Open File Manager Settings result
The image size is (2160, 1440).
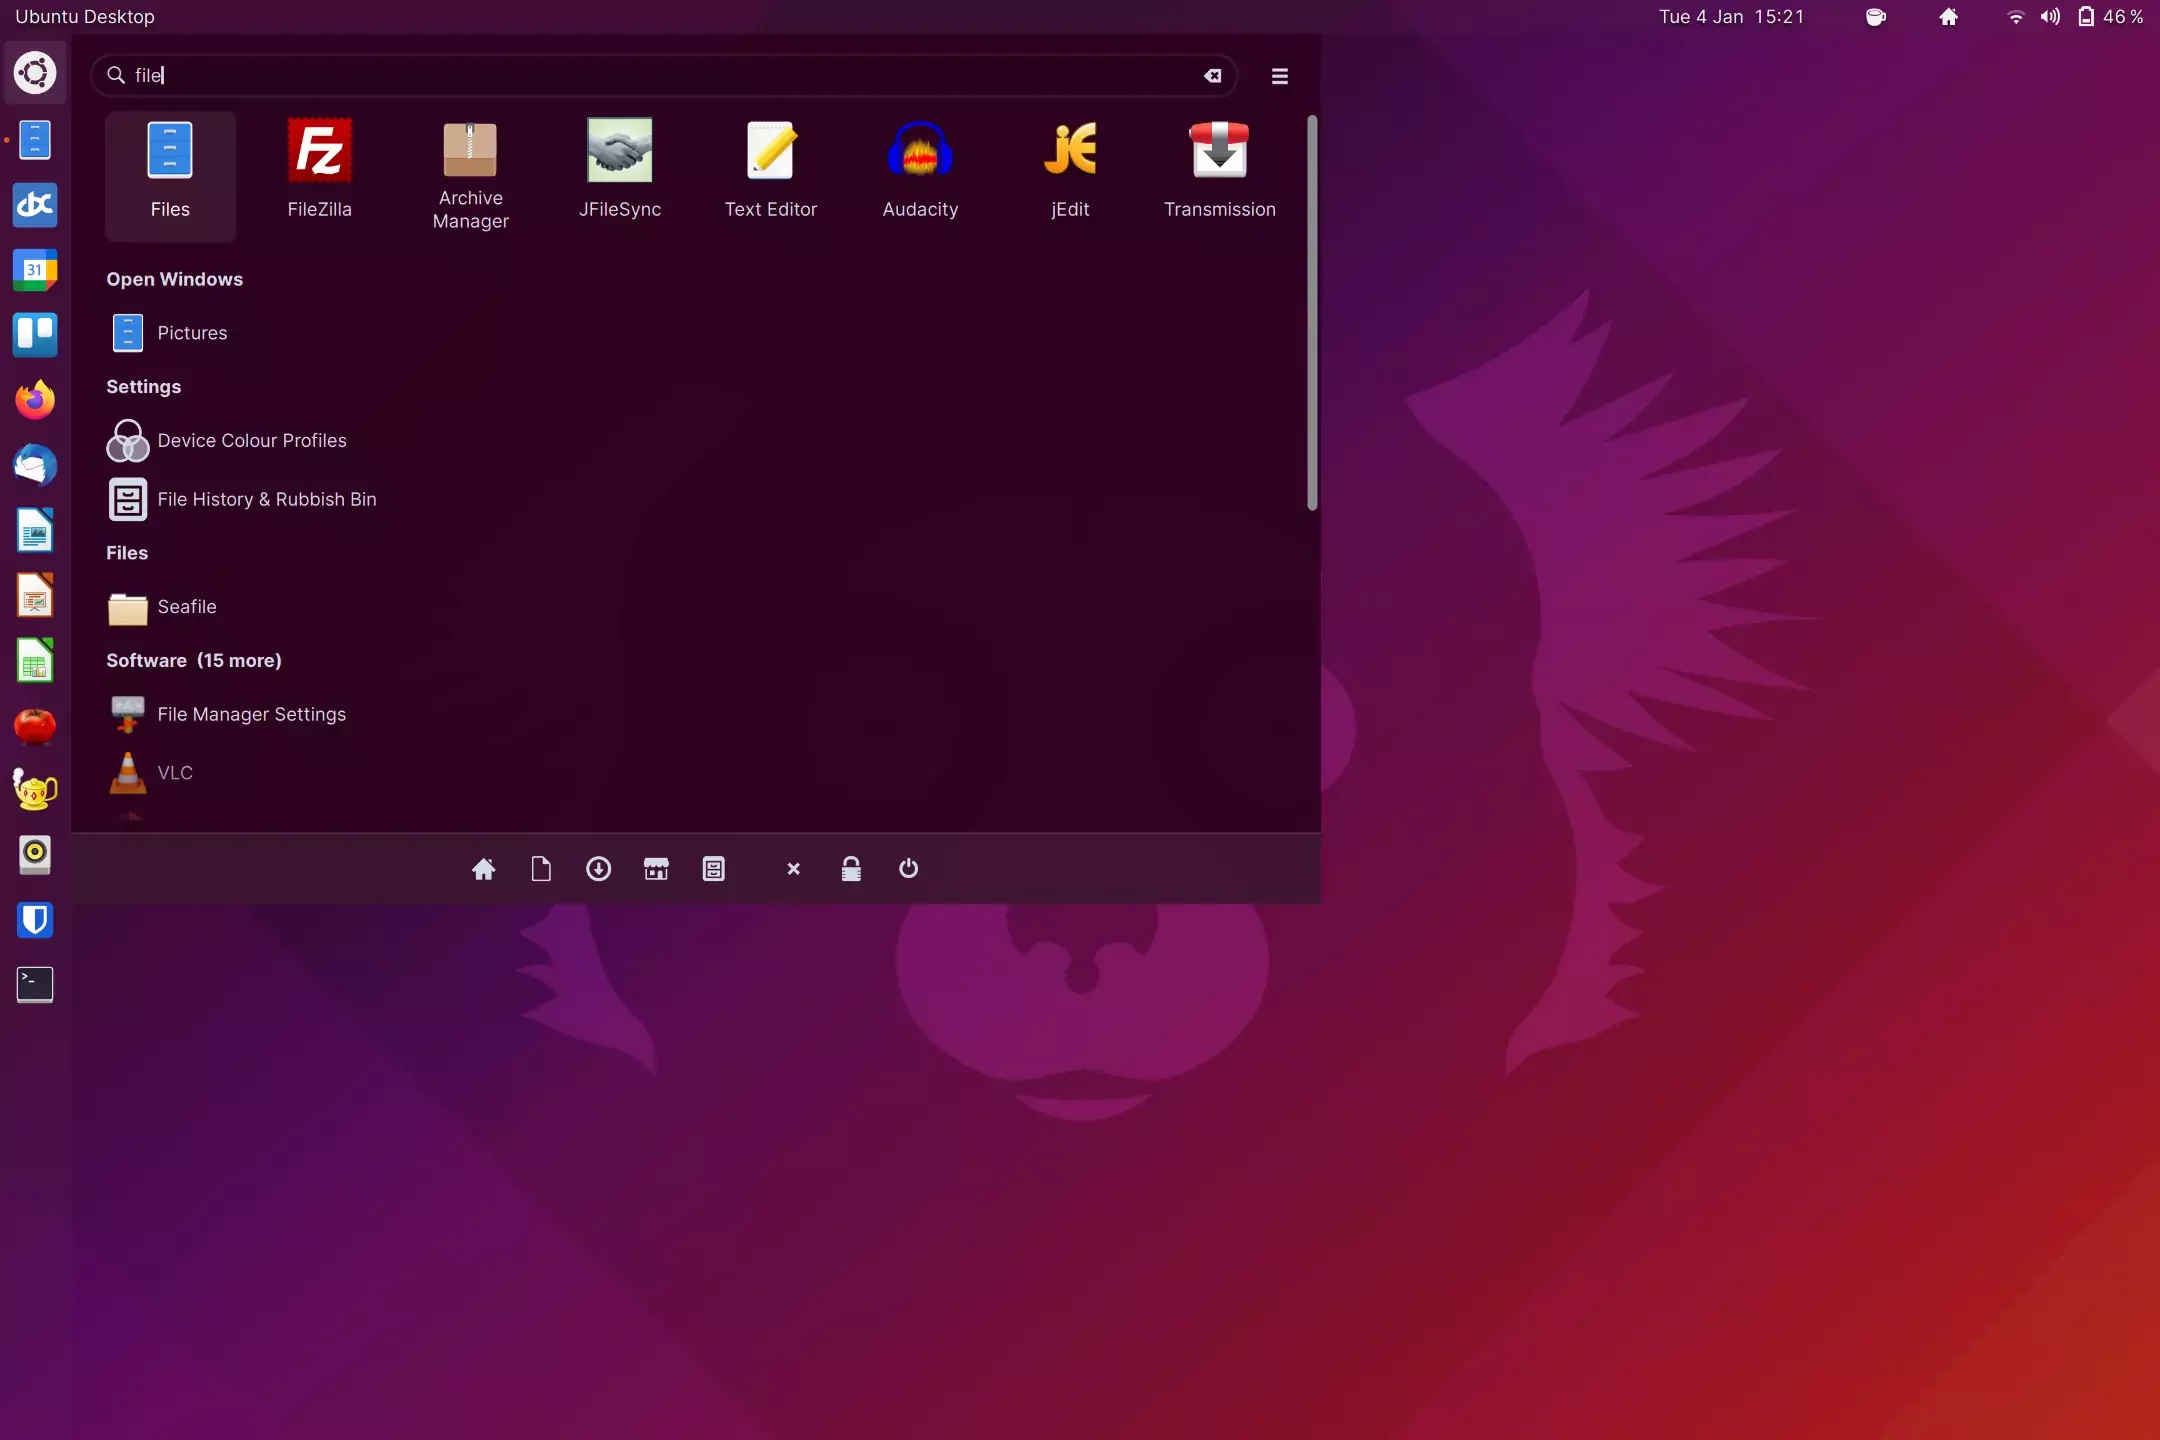tap(227, 714)
